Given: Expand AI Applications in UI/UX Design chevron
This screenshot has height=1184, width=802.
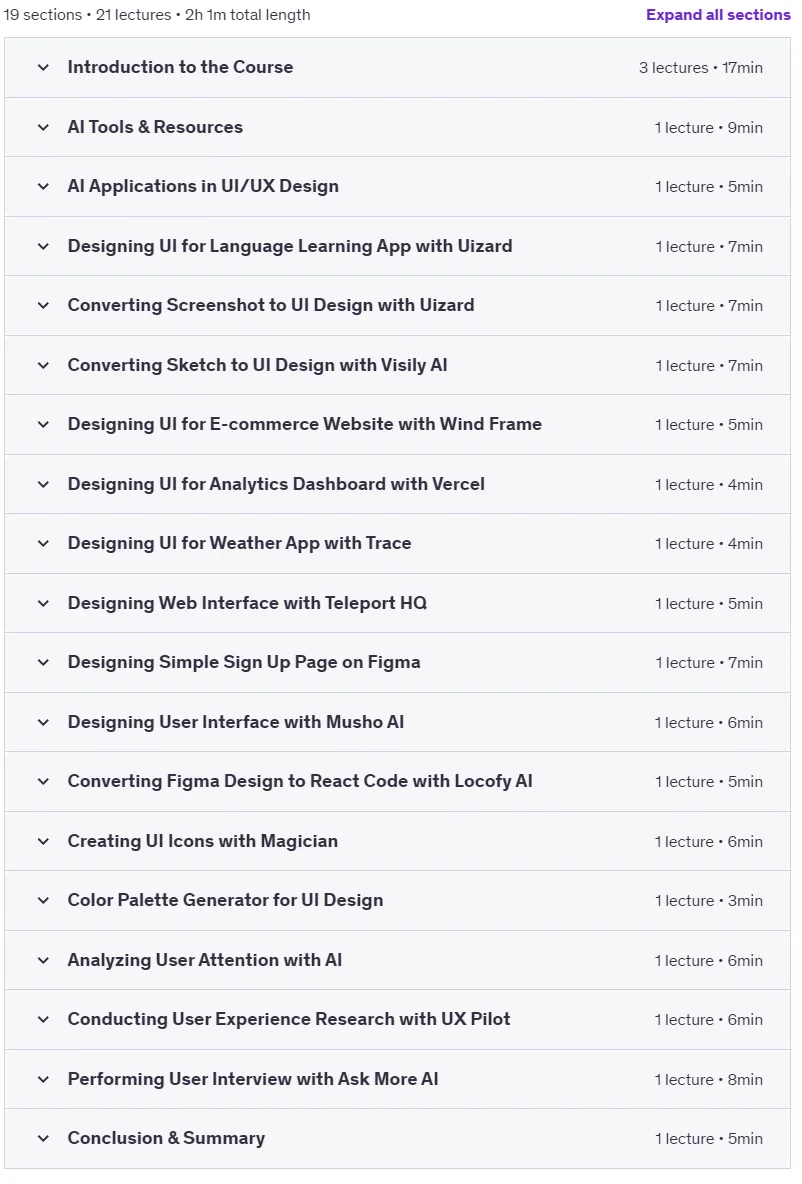Looking at the screenshot, I should pos(43,187).
